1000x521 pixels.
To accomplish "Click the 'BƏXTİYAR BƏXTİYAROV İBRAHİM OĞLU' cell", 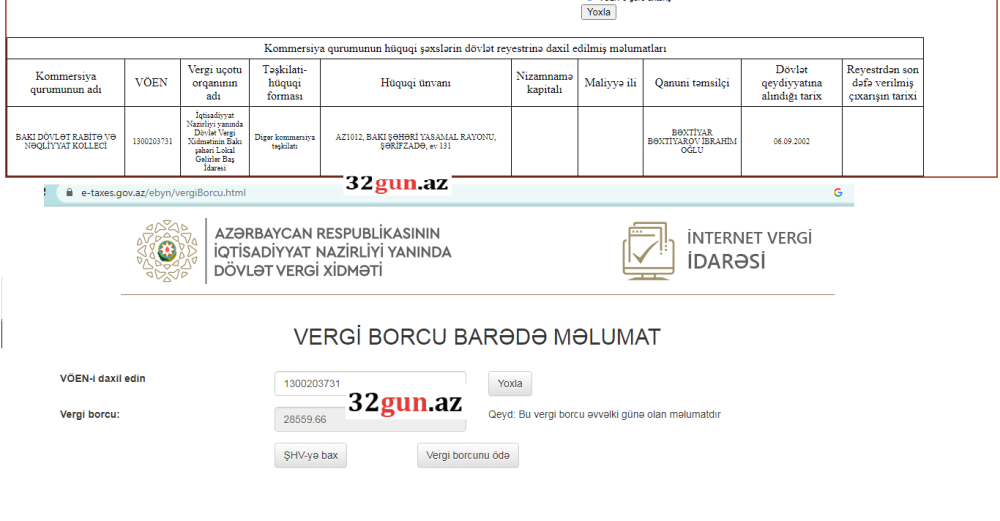I will pos(692,142).
